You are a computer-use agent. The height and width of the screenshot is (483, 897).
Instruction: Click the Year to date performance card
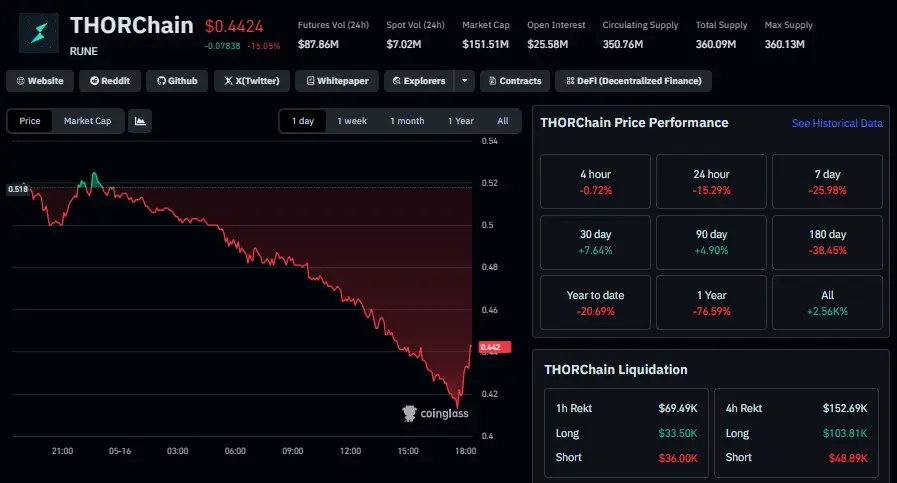595,303
